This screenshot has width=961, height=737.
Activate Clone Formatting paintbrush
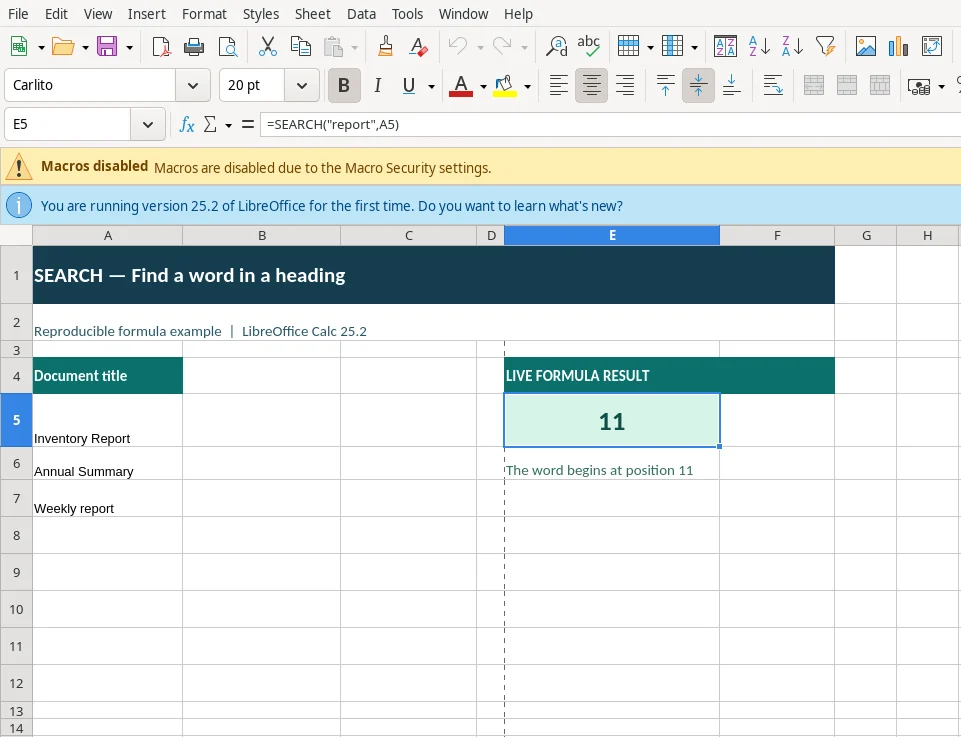click(x=386, y=47)
